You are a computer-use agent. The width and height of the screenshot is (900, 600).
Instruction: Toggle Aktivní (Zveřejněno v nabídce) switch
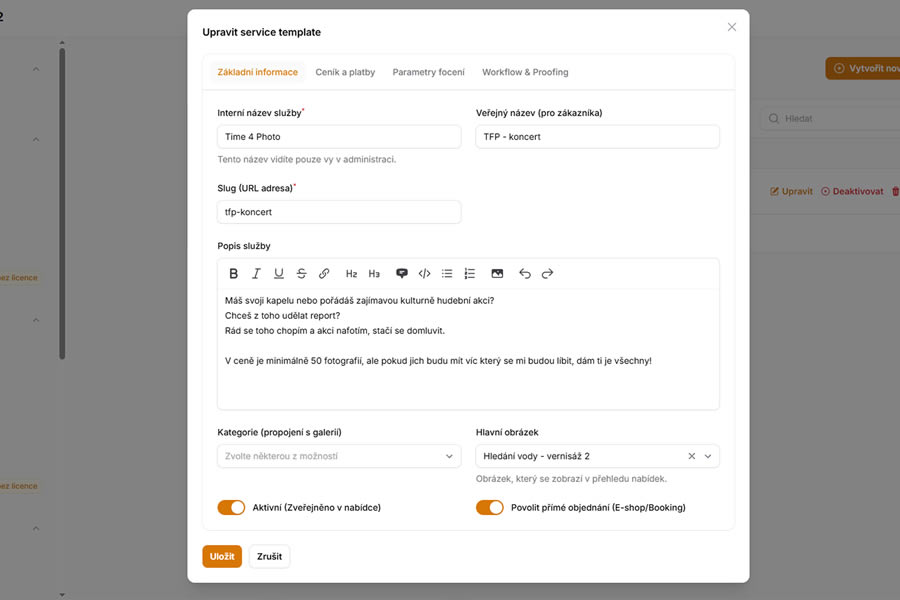(x=231, y=507)
